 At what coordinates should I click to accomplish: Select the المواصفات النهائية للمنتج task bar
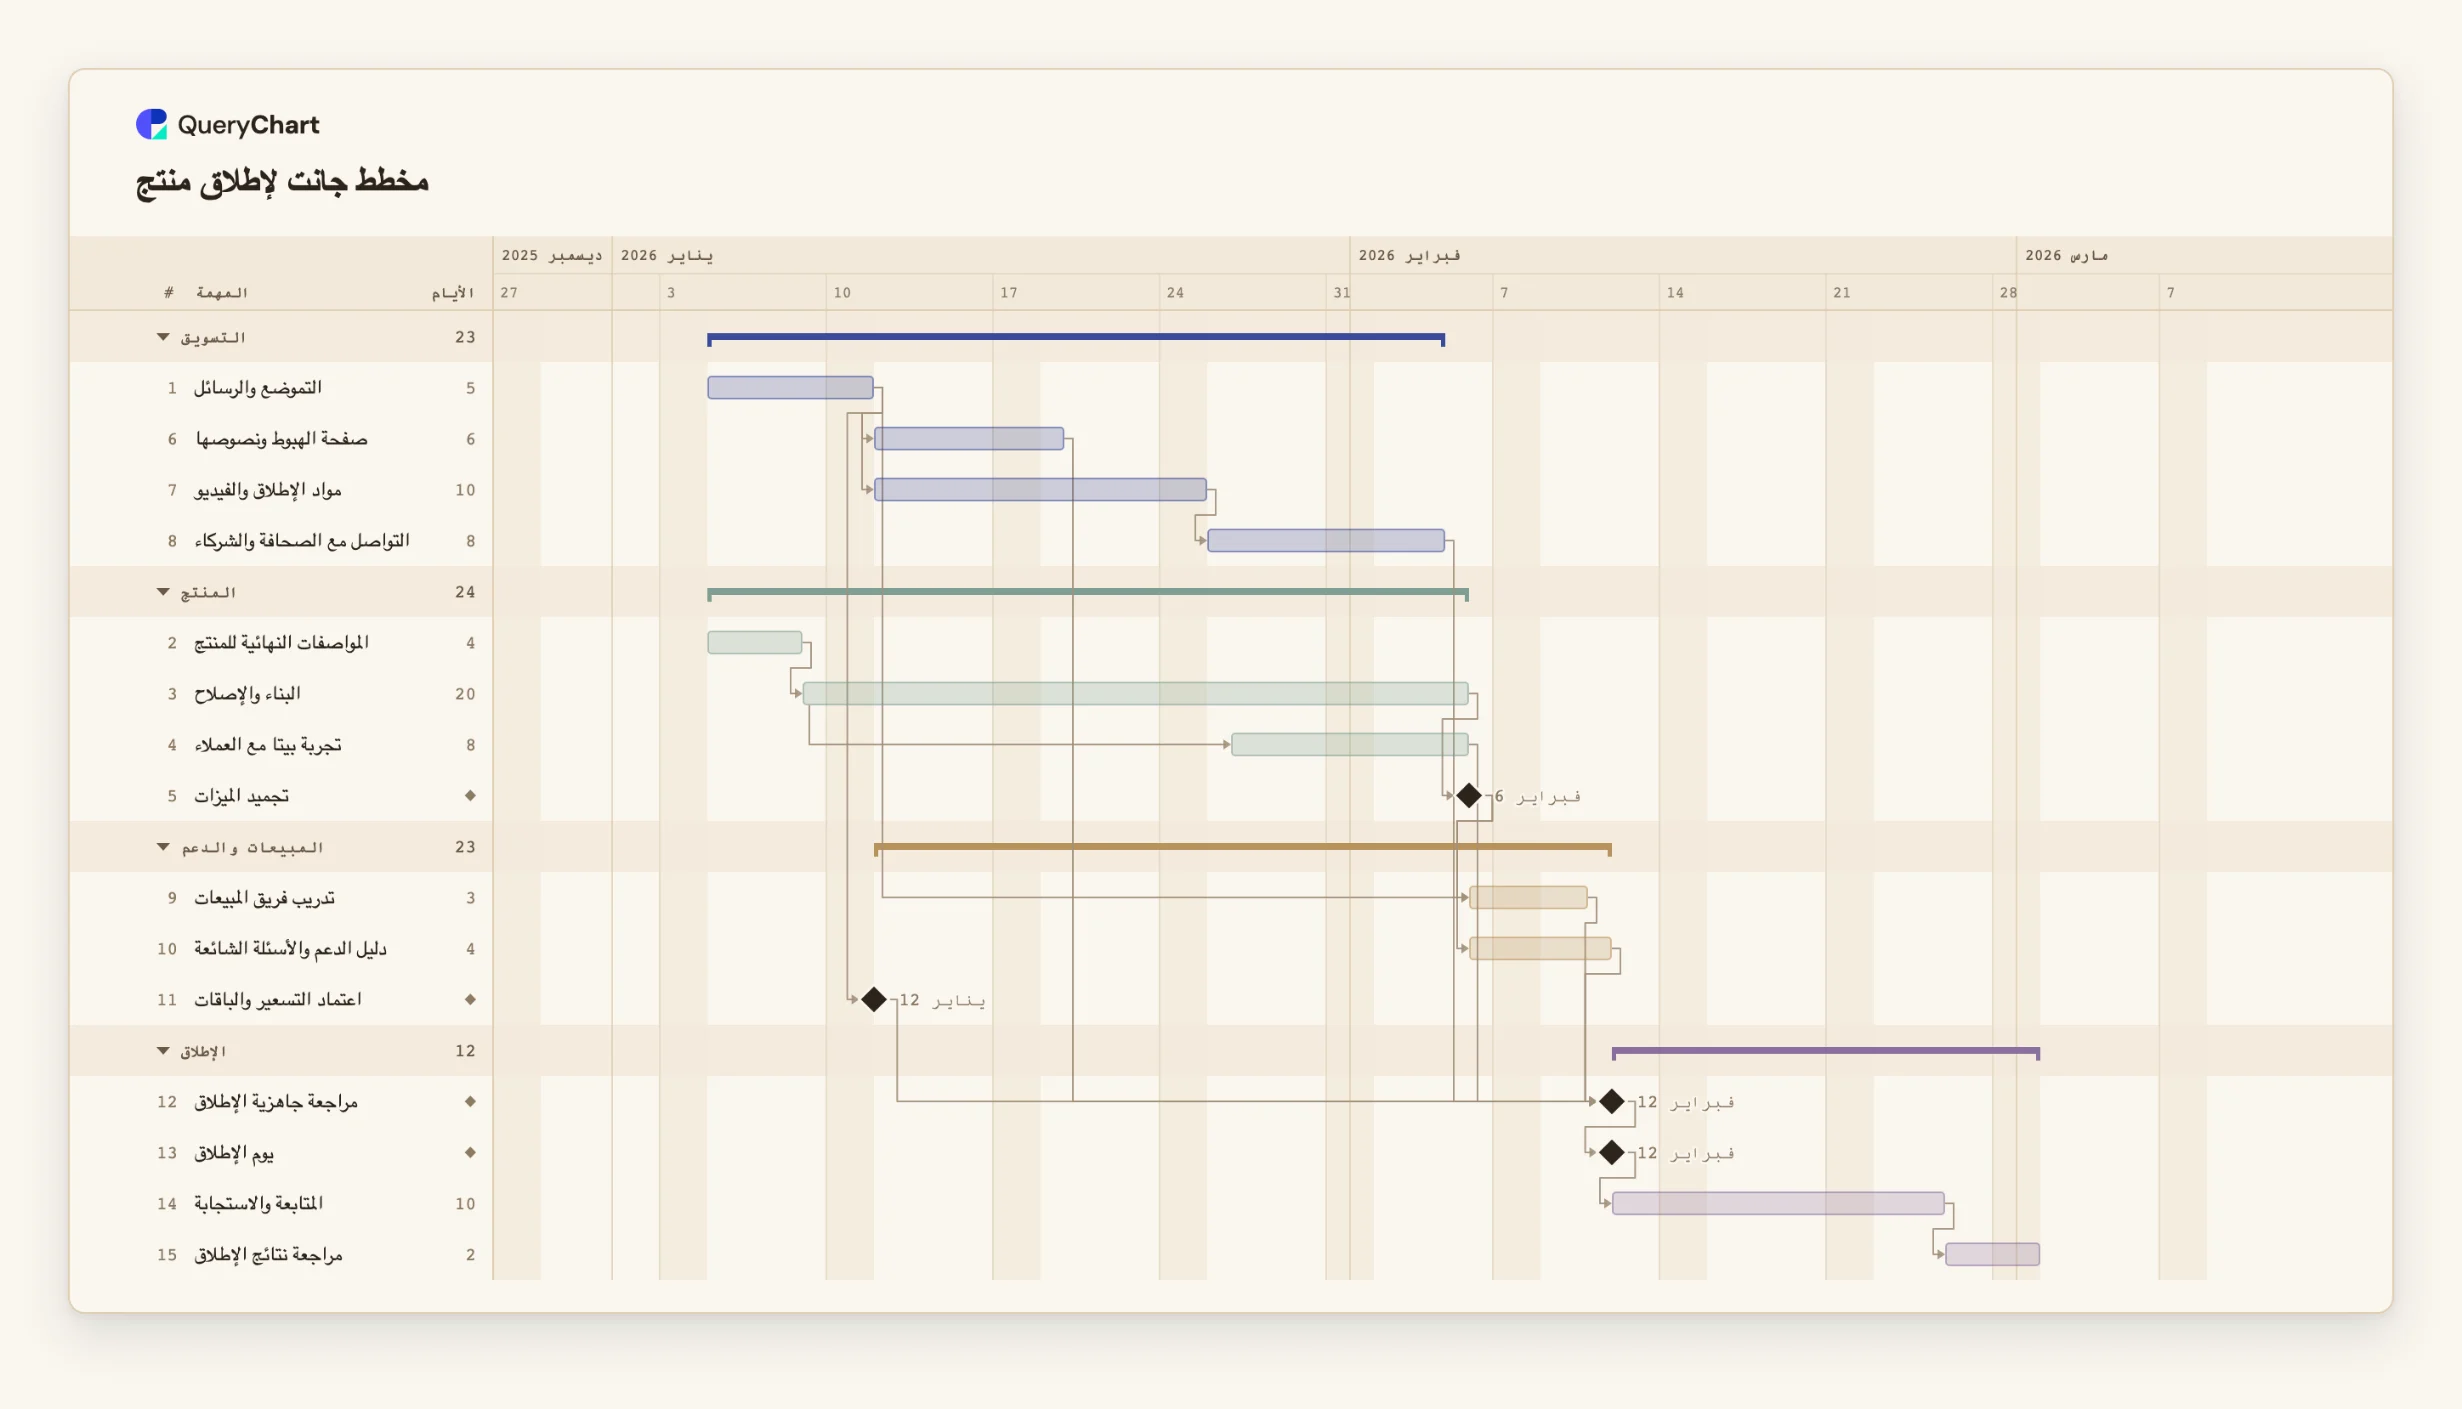point(755,642)
